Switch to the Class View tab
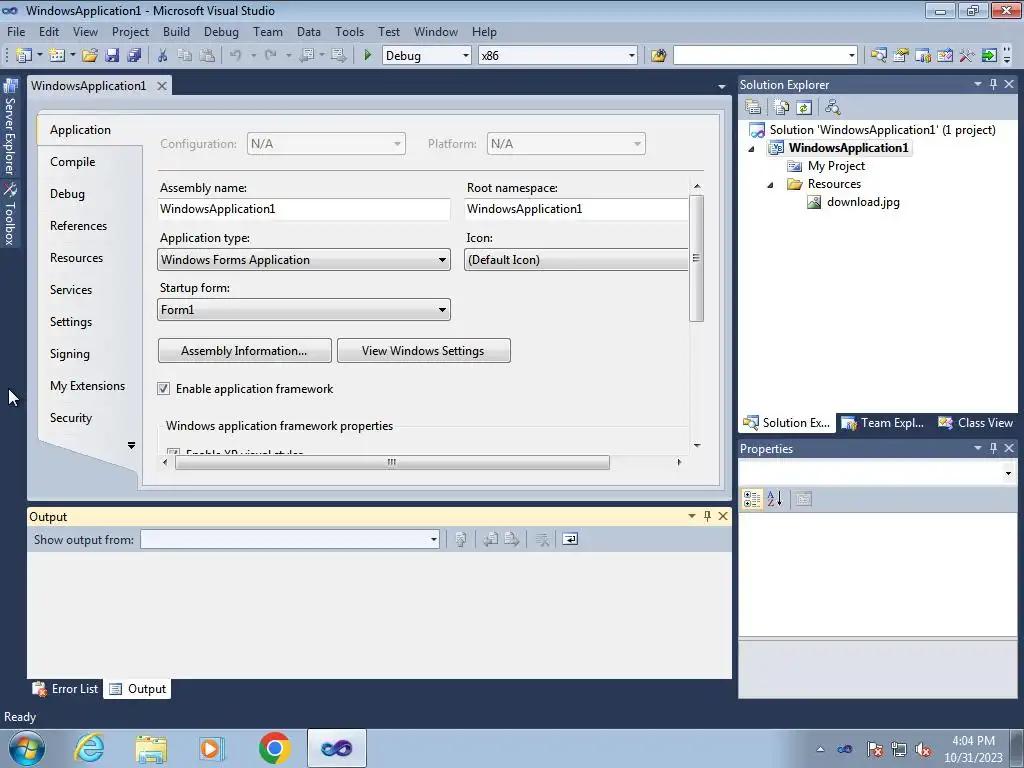Screen dimensions: 1024x768 [976, 423]
